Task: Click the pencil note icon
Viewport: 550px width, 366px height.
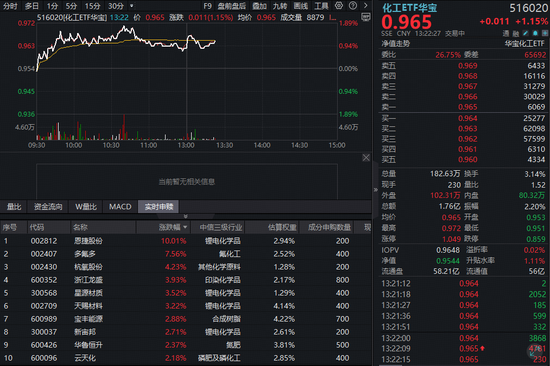Action: (x=525, y=33)
